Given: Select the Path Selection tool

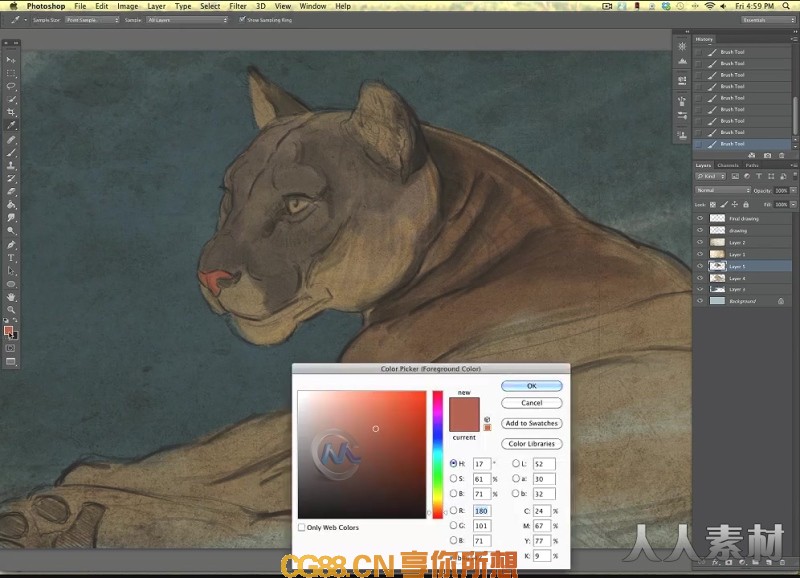Looking at the screenshot, I should [11, 271].
